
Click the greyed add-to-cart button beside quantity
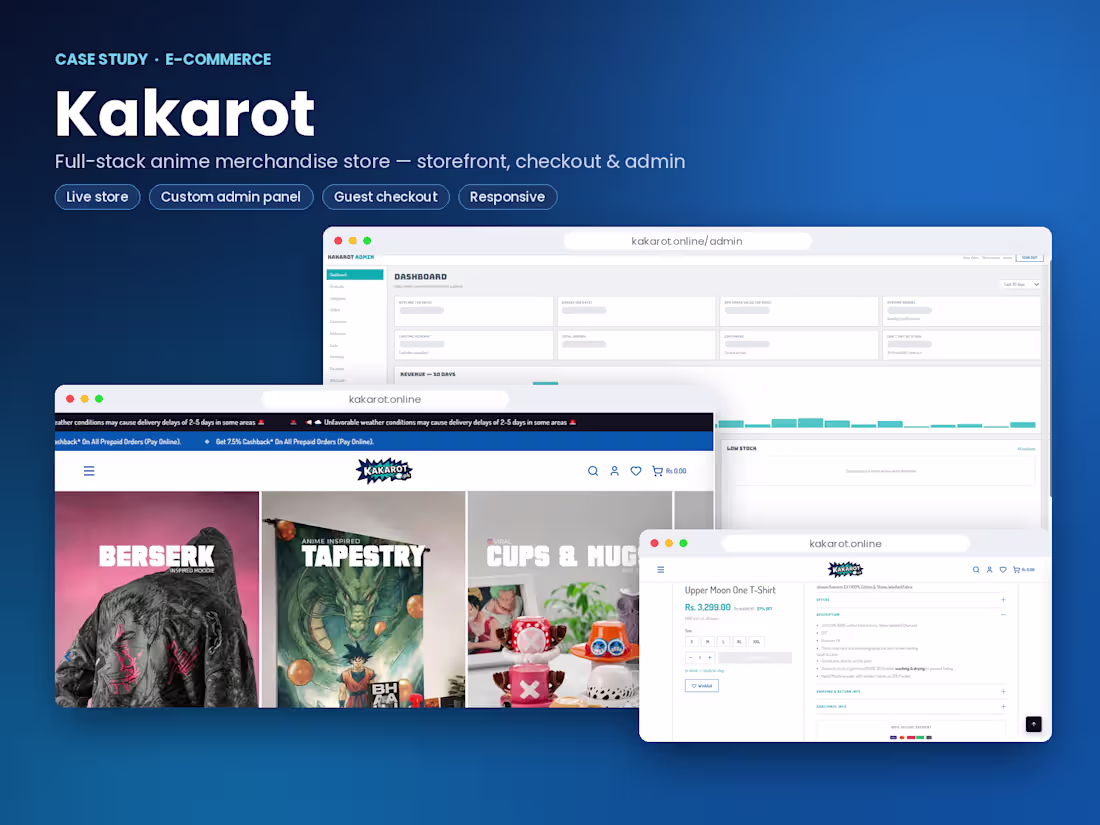point(755,658)
